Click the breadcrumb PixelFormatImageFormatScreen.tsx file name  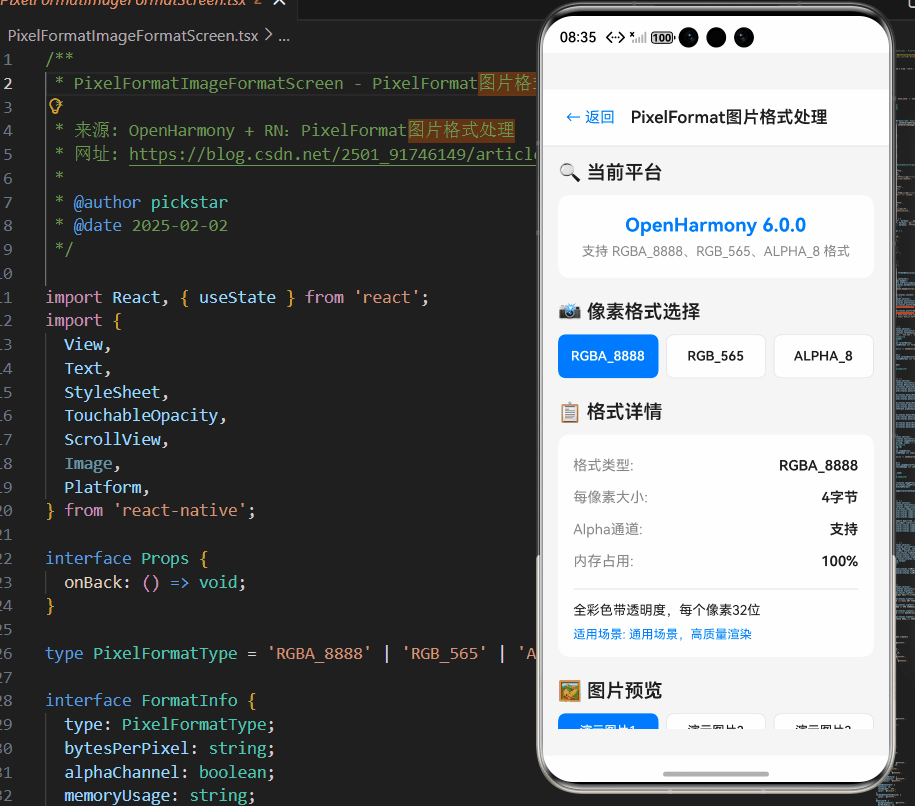(133, 36)
